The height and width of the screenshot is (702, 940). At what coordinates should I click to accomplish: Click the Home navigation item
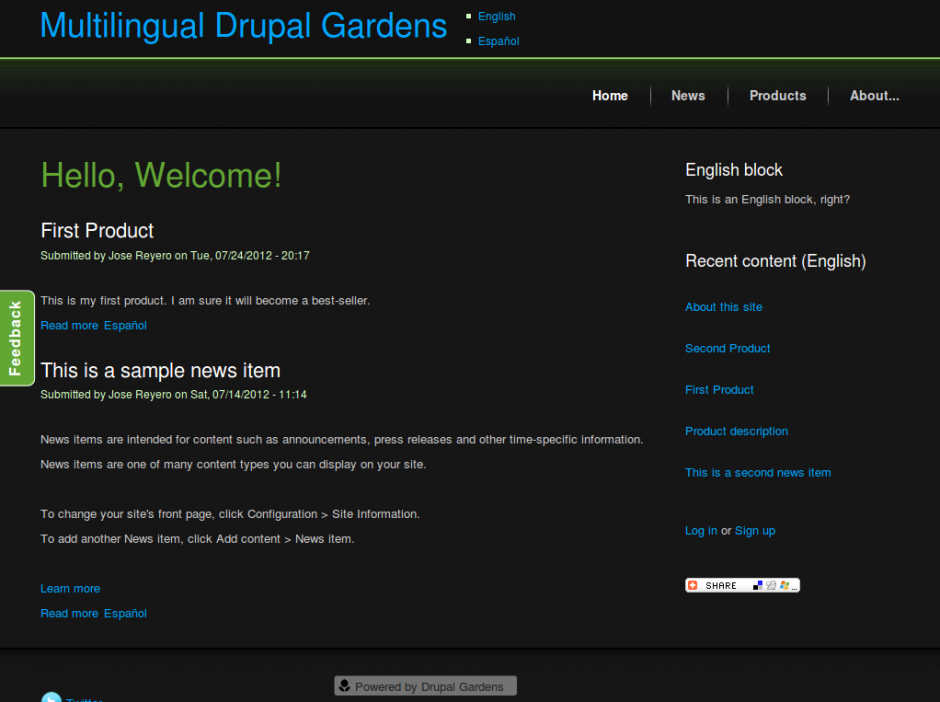pos(610,96)
